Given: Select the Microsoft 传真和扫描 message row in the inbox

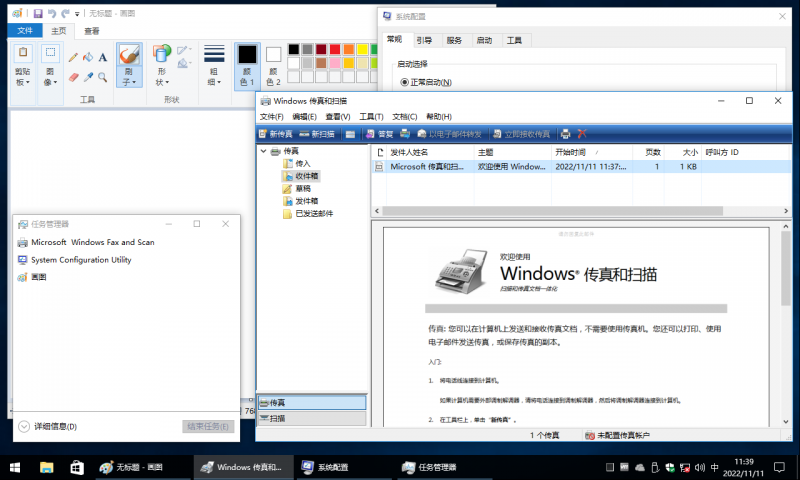Looking at the screenshot, I should click(x=581, y=167).
